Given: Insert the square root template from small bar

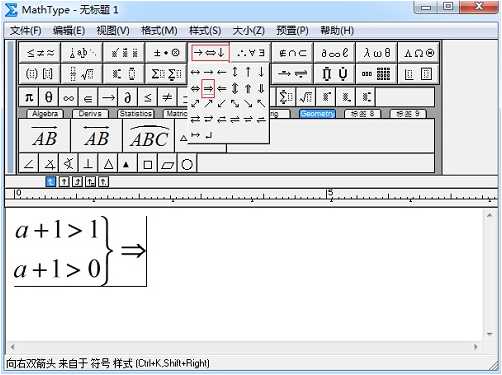Looking at the screenshot, I should coord(306,97).
